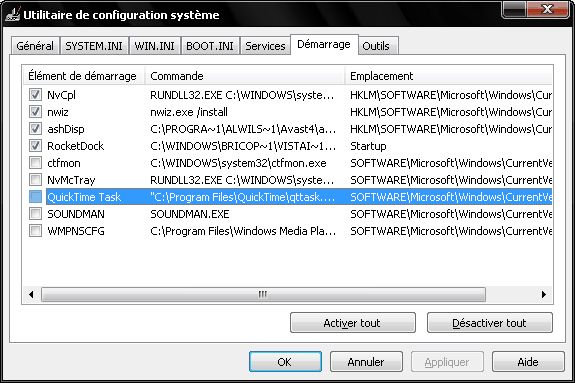Click the 'nwiz.exe /install' command cell

189,112
